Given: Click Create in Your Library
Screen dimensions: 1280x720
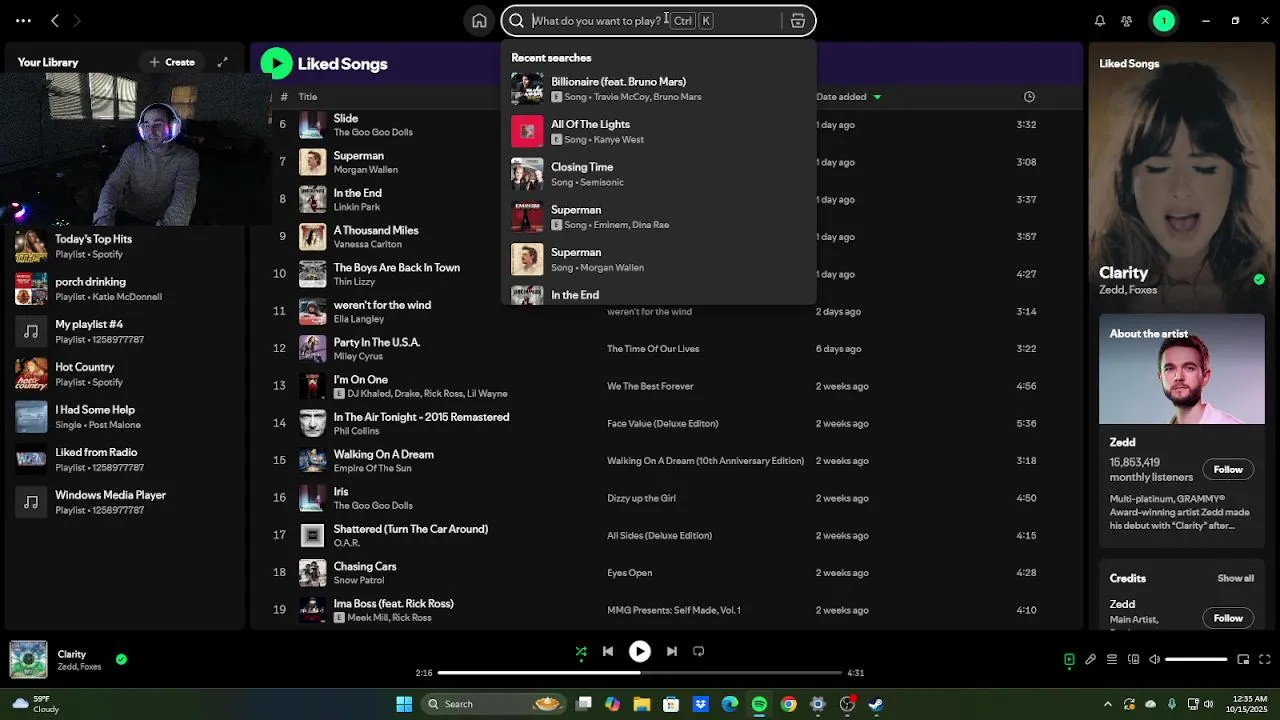Looking at the screenshot, I should point(172,62).
